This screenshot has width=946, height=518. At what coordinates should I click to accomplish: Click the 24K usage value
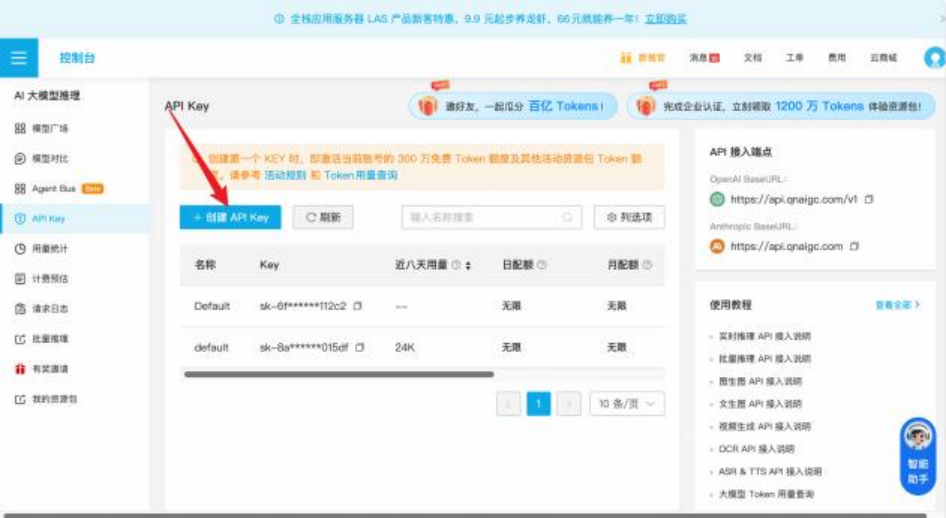tap(405, 347)
